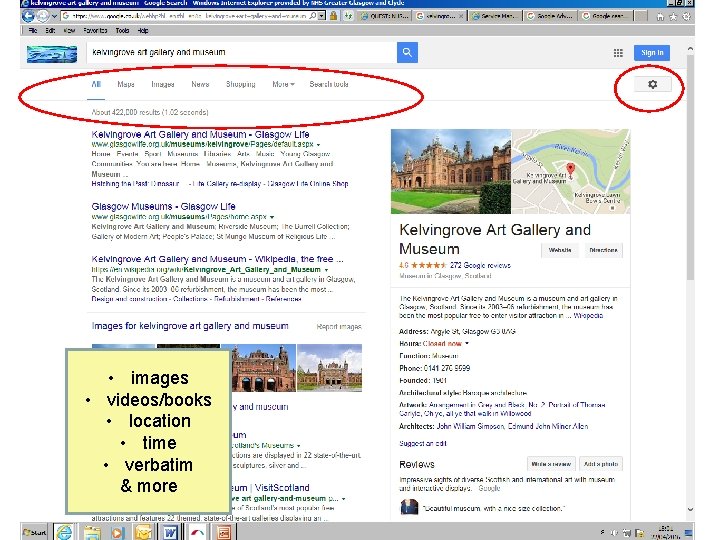Screen dimensions: 720x540
Task: Expand the Hours 'Closed now' dropdown arrow
Action: (x=467, y=343)
